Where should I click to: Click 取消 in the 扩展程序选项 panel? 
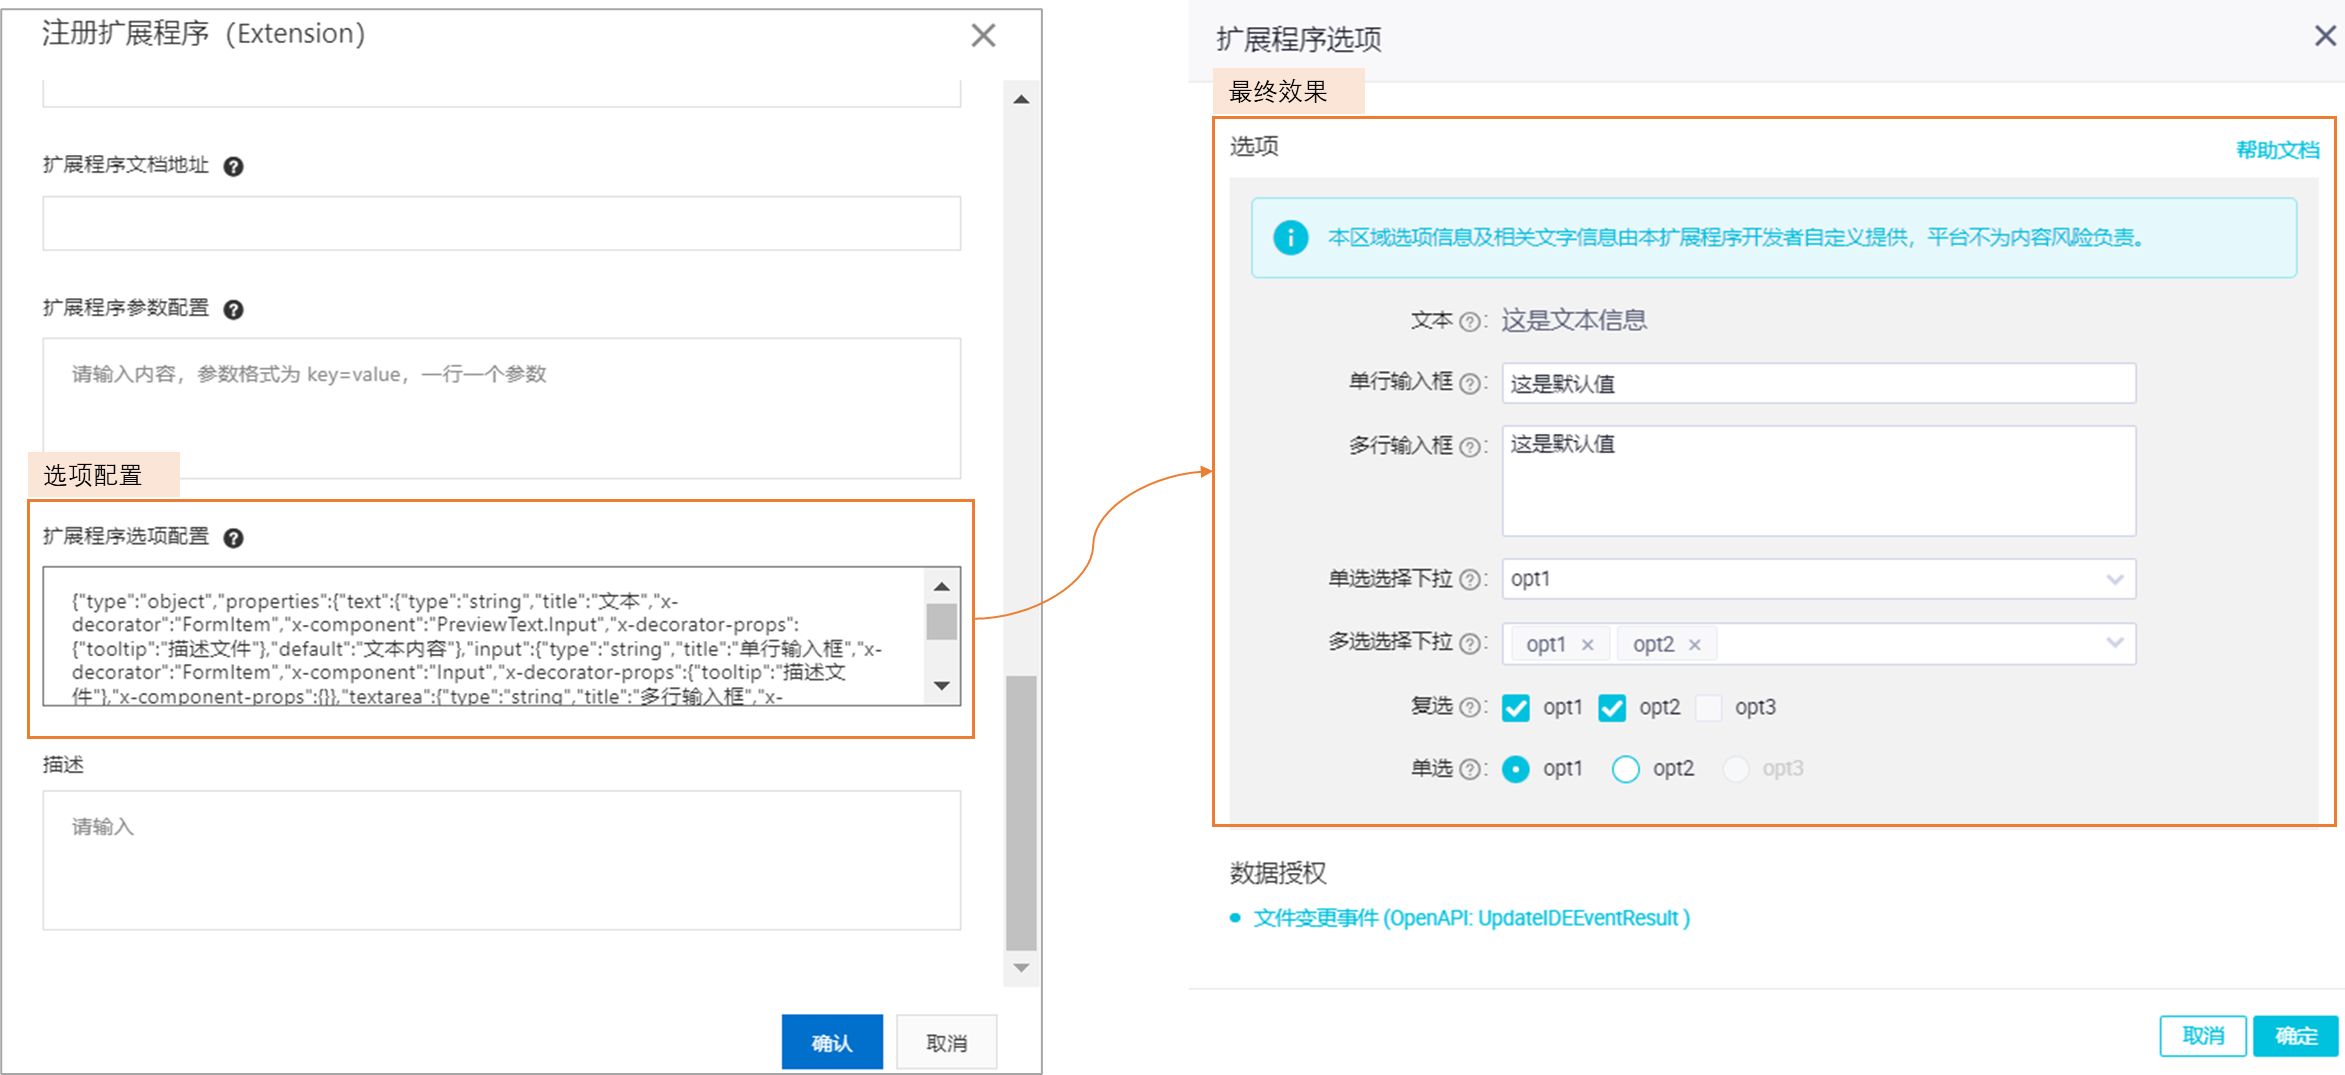click(x=2203, y=1036)
